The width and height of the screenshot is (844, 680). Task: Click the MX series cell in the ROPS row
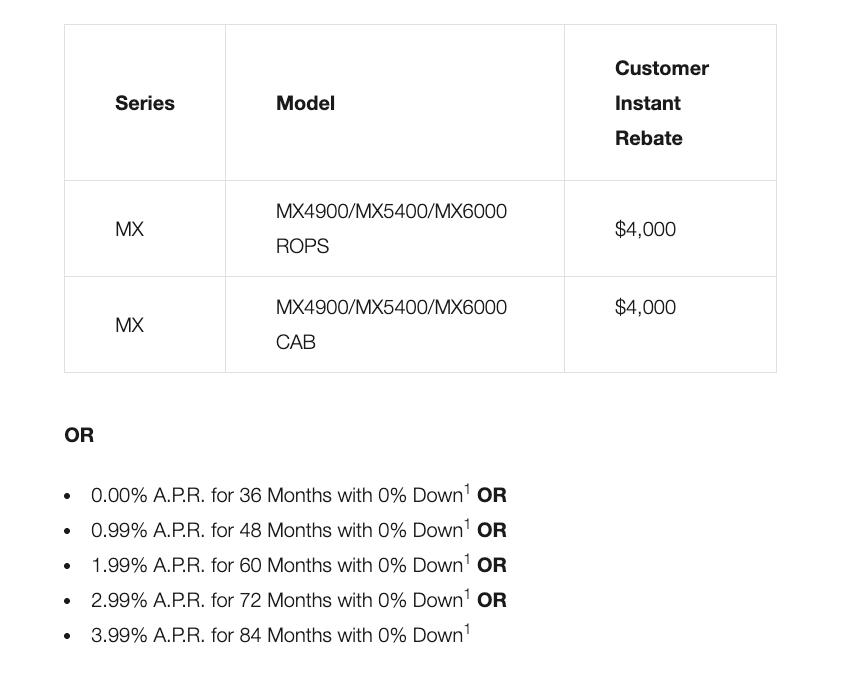[129, 229]
